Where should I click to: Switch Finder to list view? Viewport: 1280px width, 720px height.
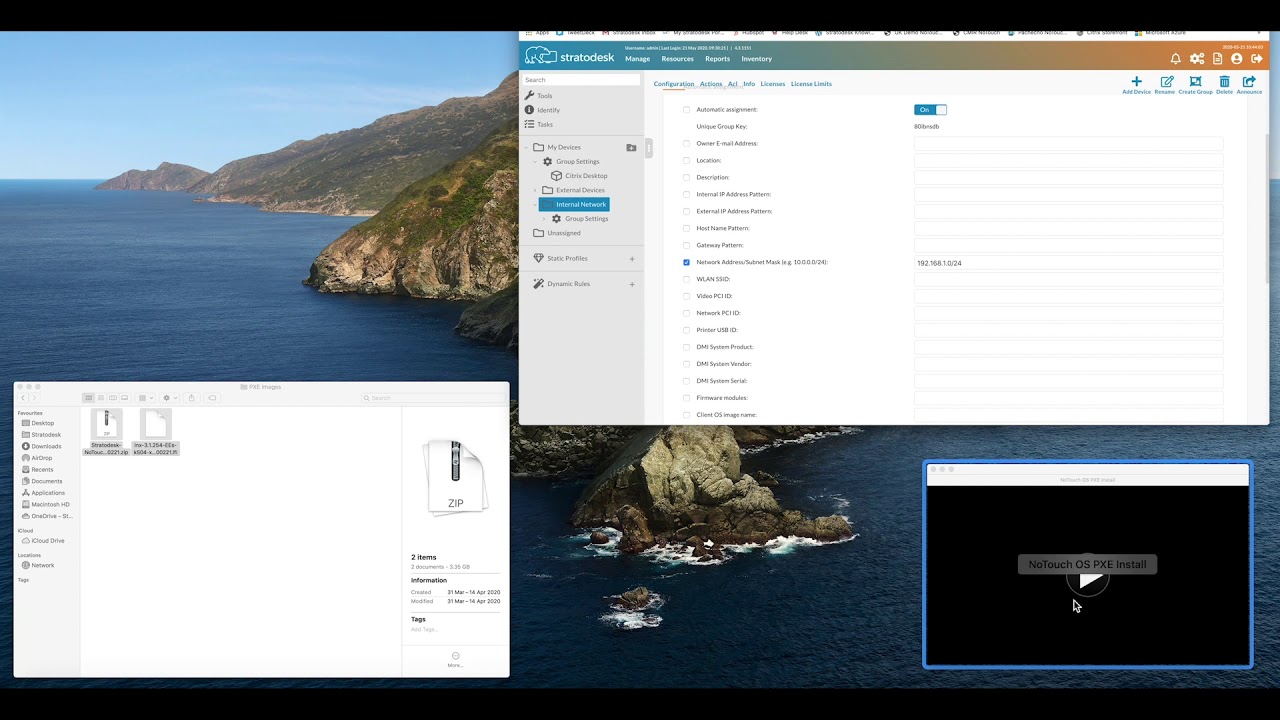tap(101, 398)
